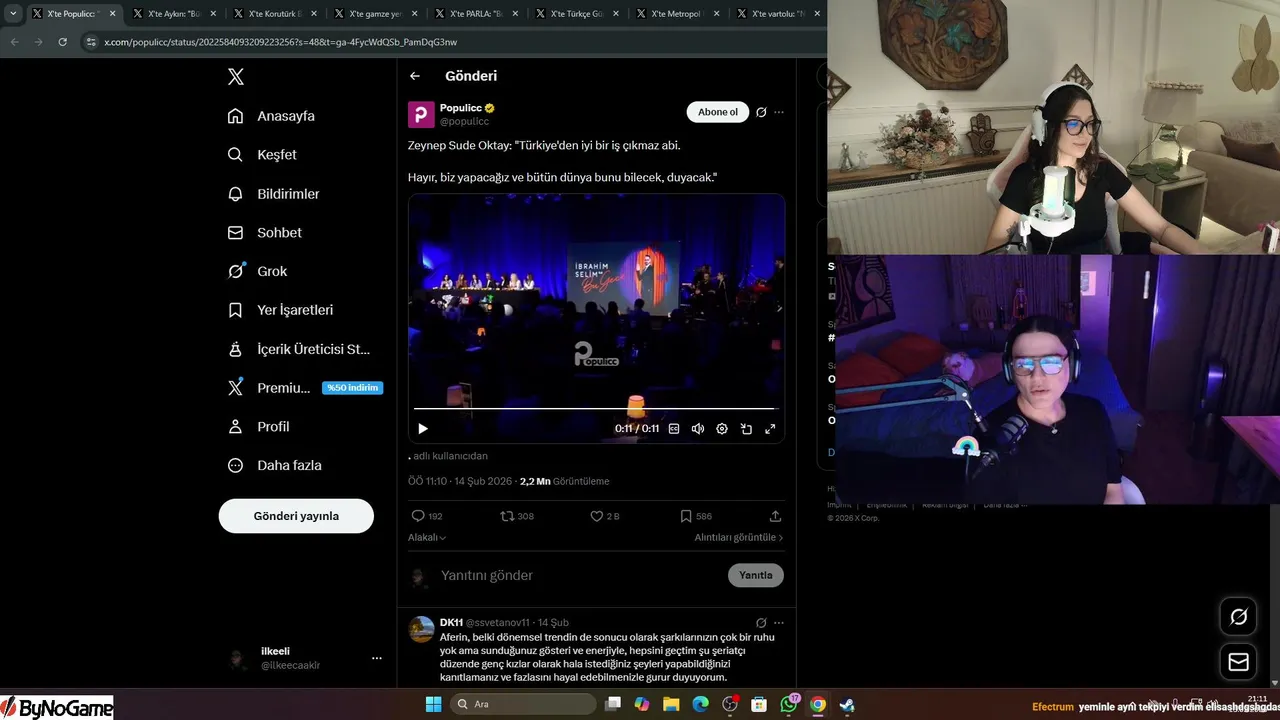Viewport: 1280px width, 720px height.
Task: Expand Alakalı sort dropdown
Action: [x=427, y=537]
